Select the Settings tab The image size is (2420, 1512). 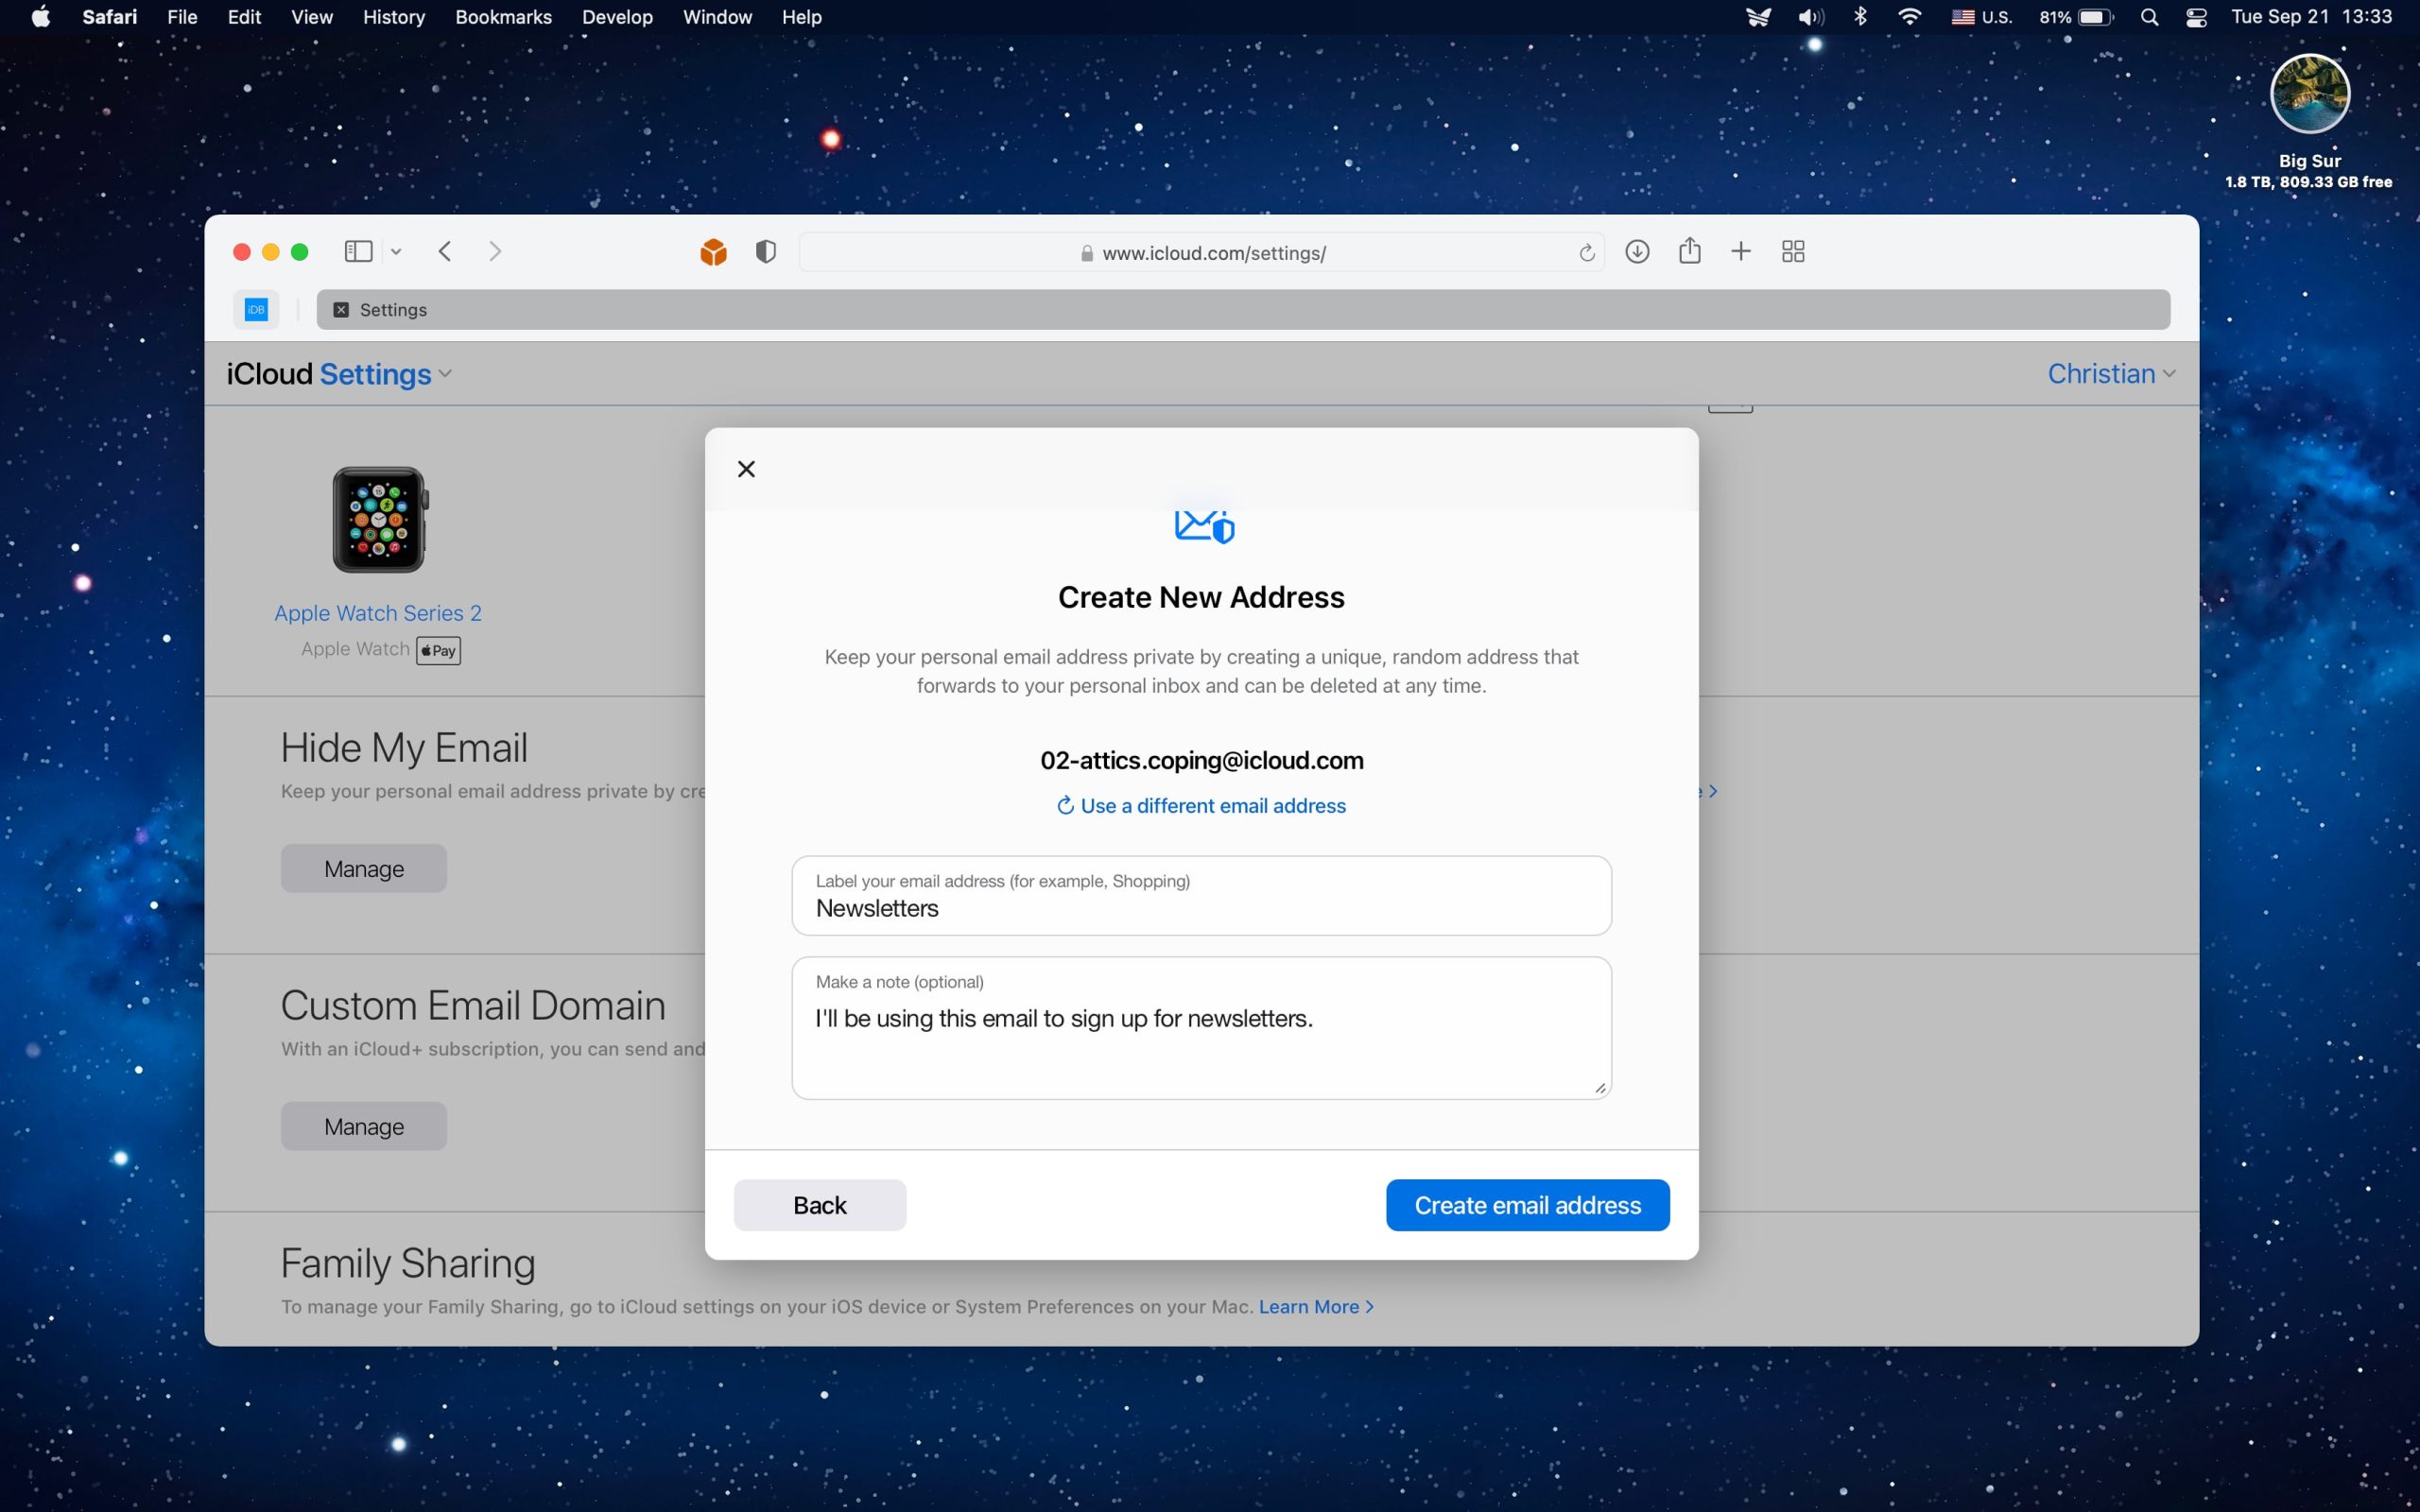tap(1243, 310)
